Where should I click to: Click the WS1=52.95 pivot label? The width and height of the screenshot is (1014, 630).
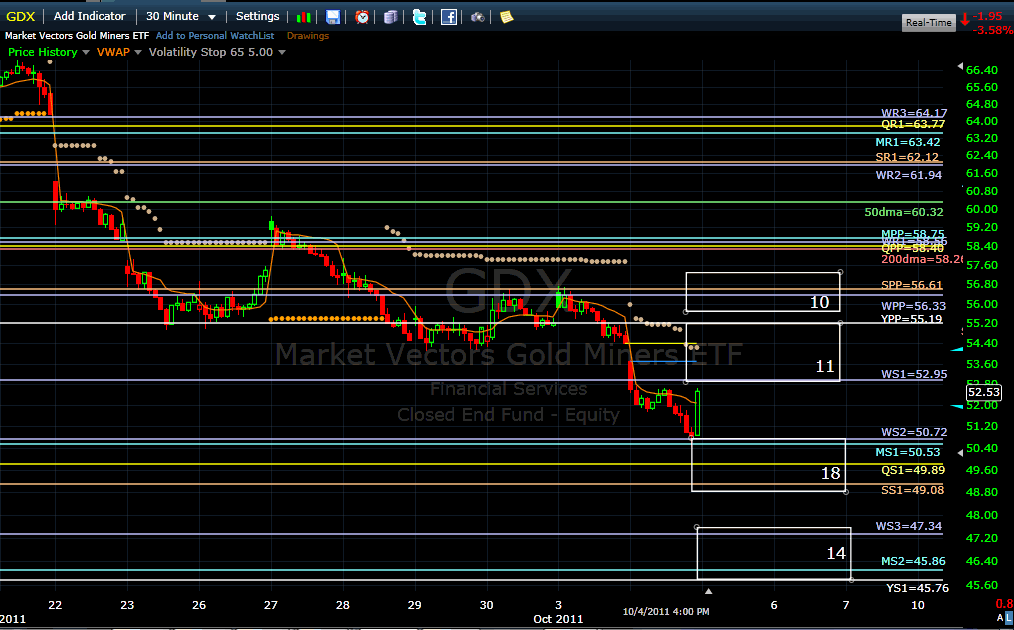[914, 375]
